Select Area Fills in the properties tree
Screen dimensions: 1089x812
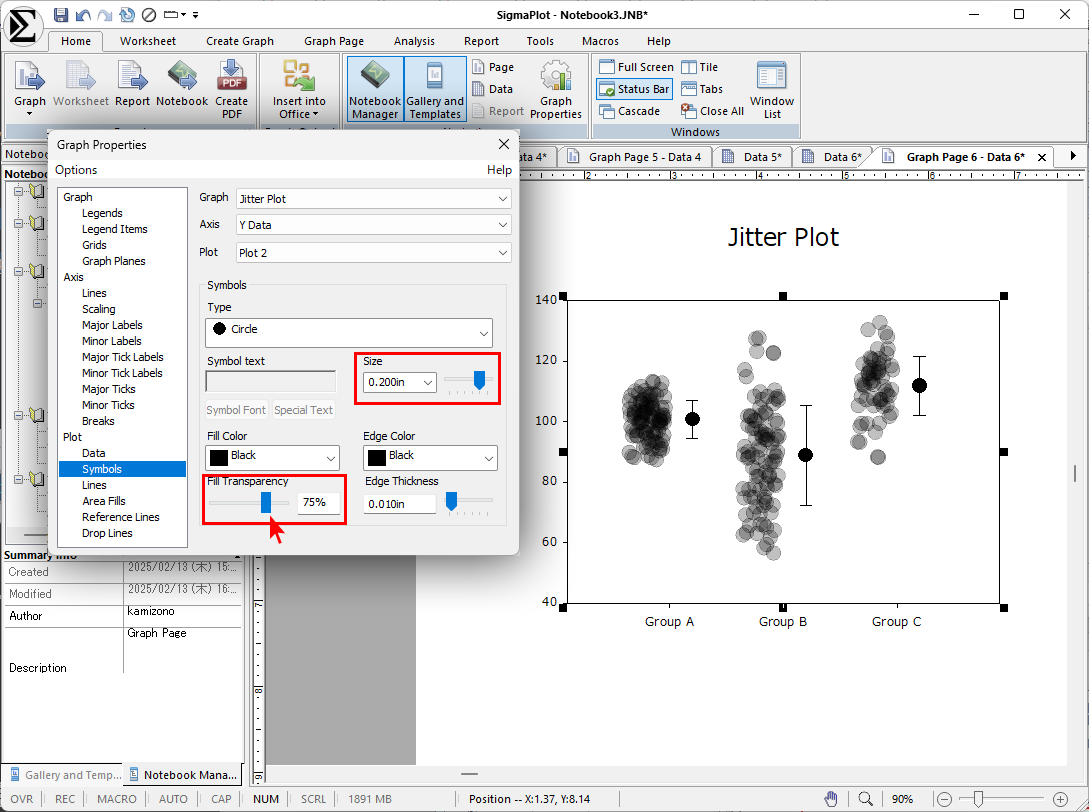coord(104,501)
